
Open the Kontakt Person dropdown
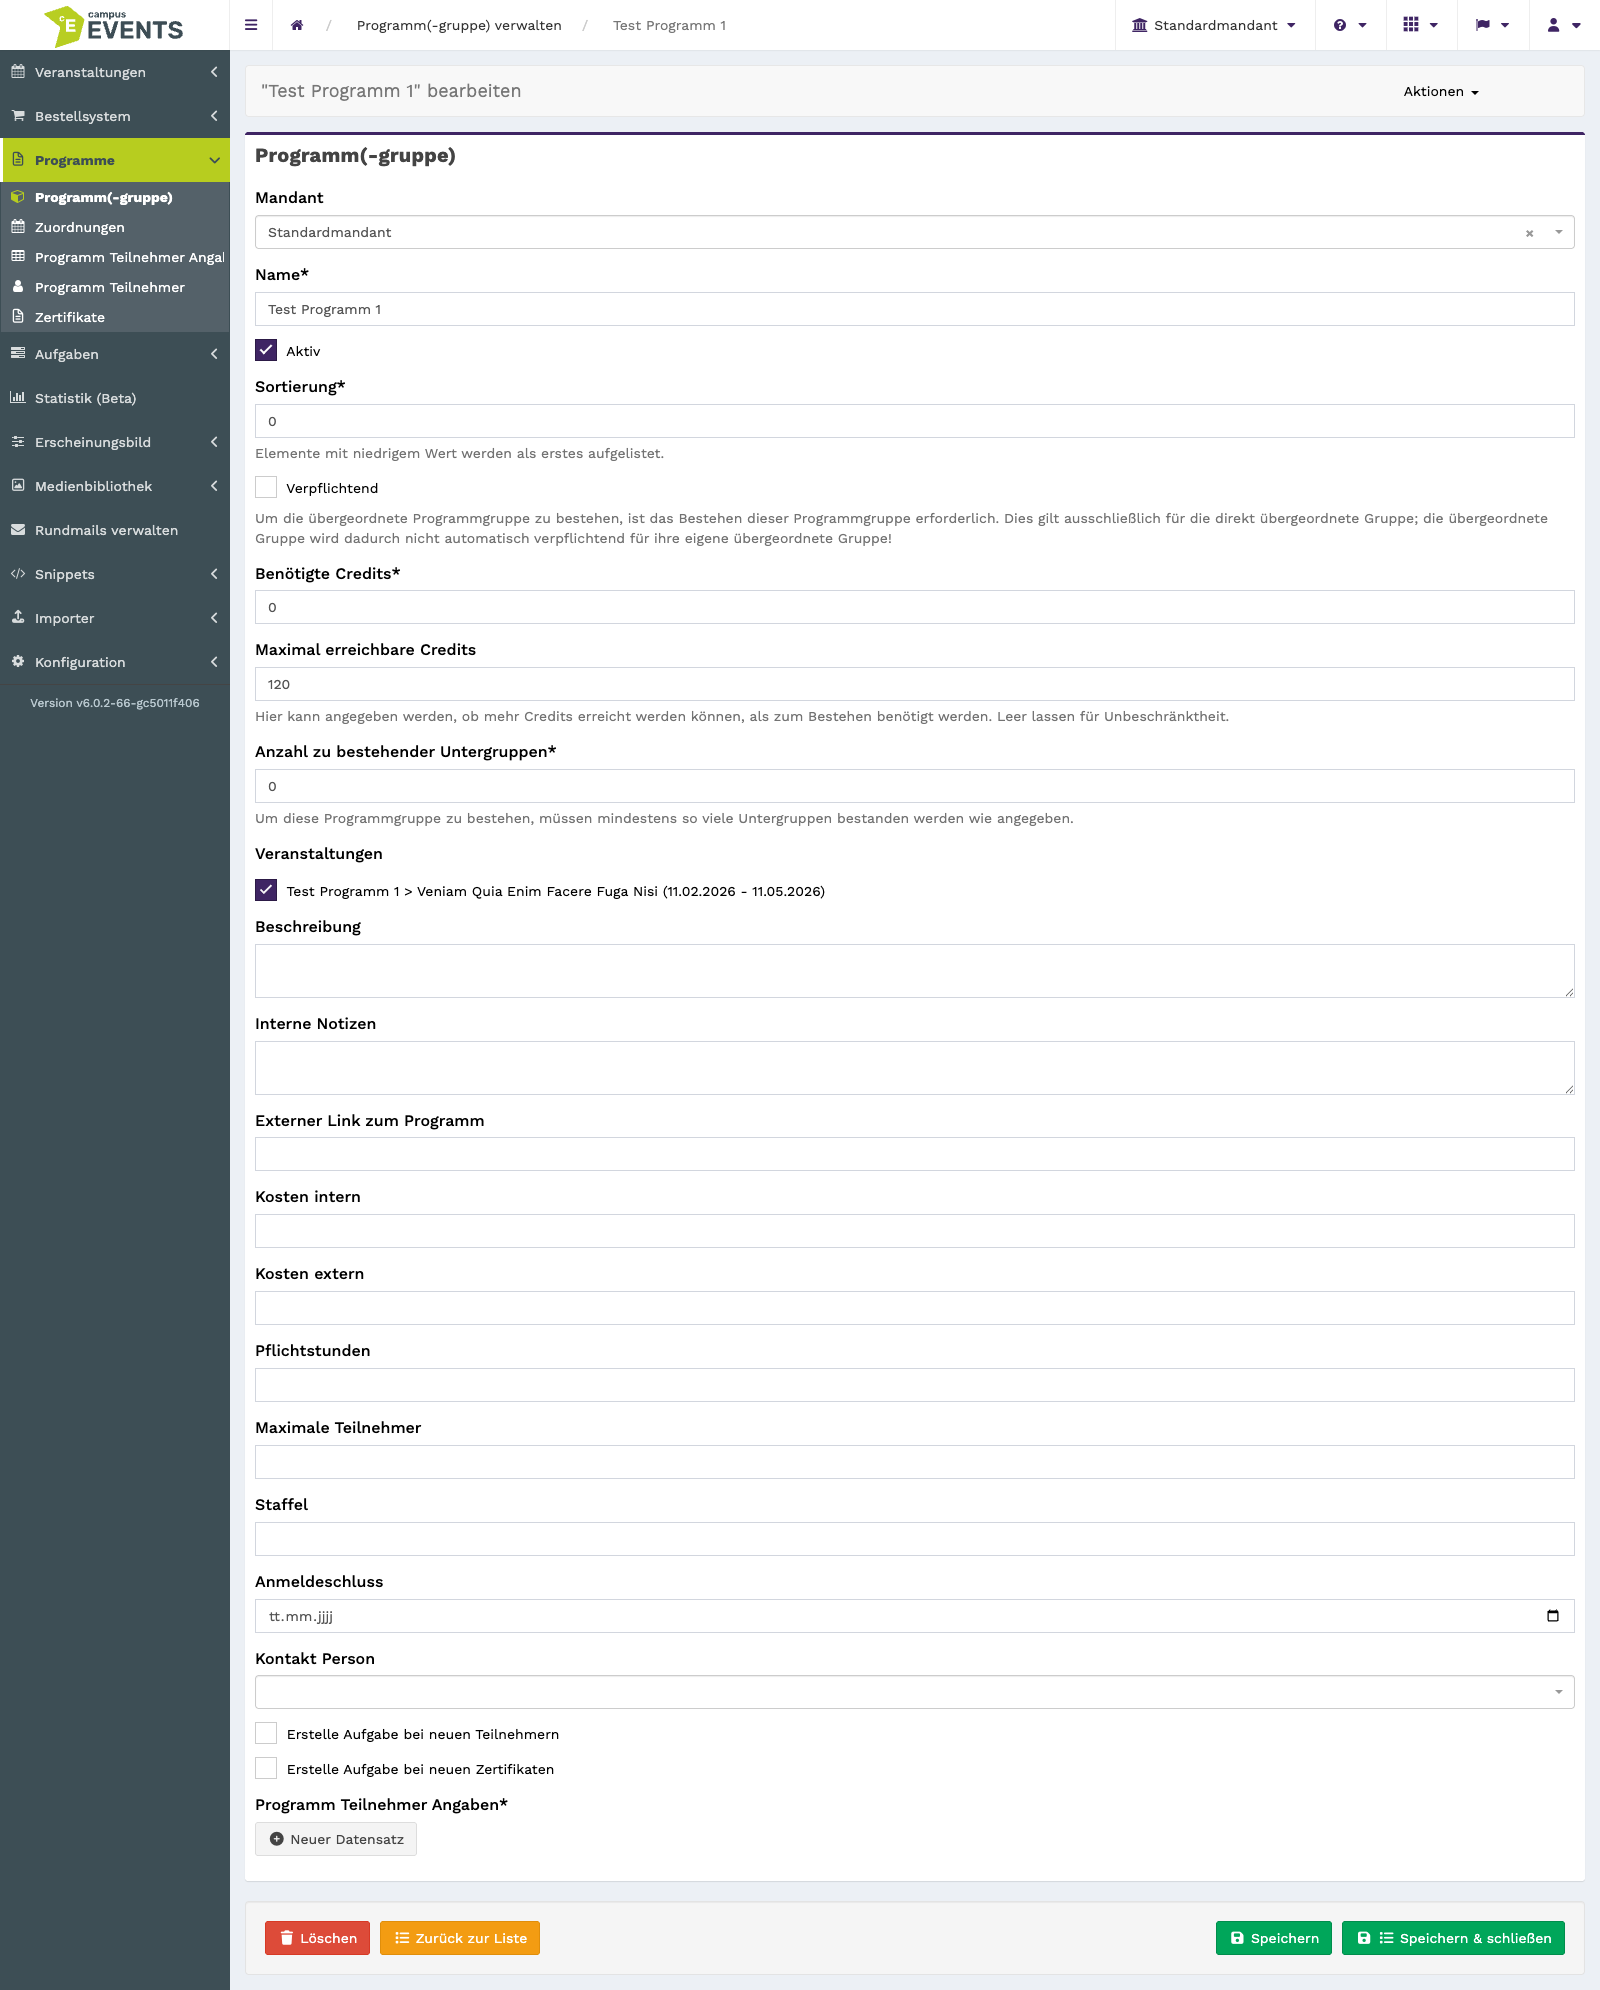(x=914, y=1692)
